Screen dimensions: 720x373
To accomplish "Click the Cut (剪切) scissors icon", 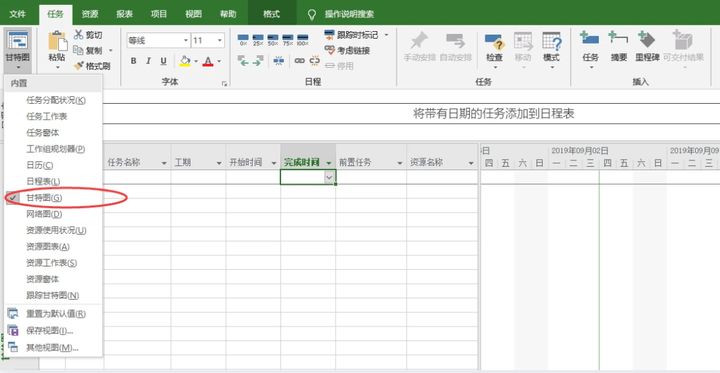I will point(79,35).
